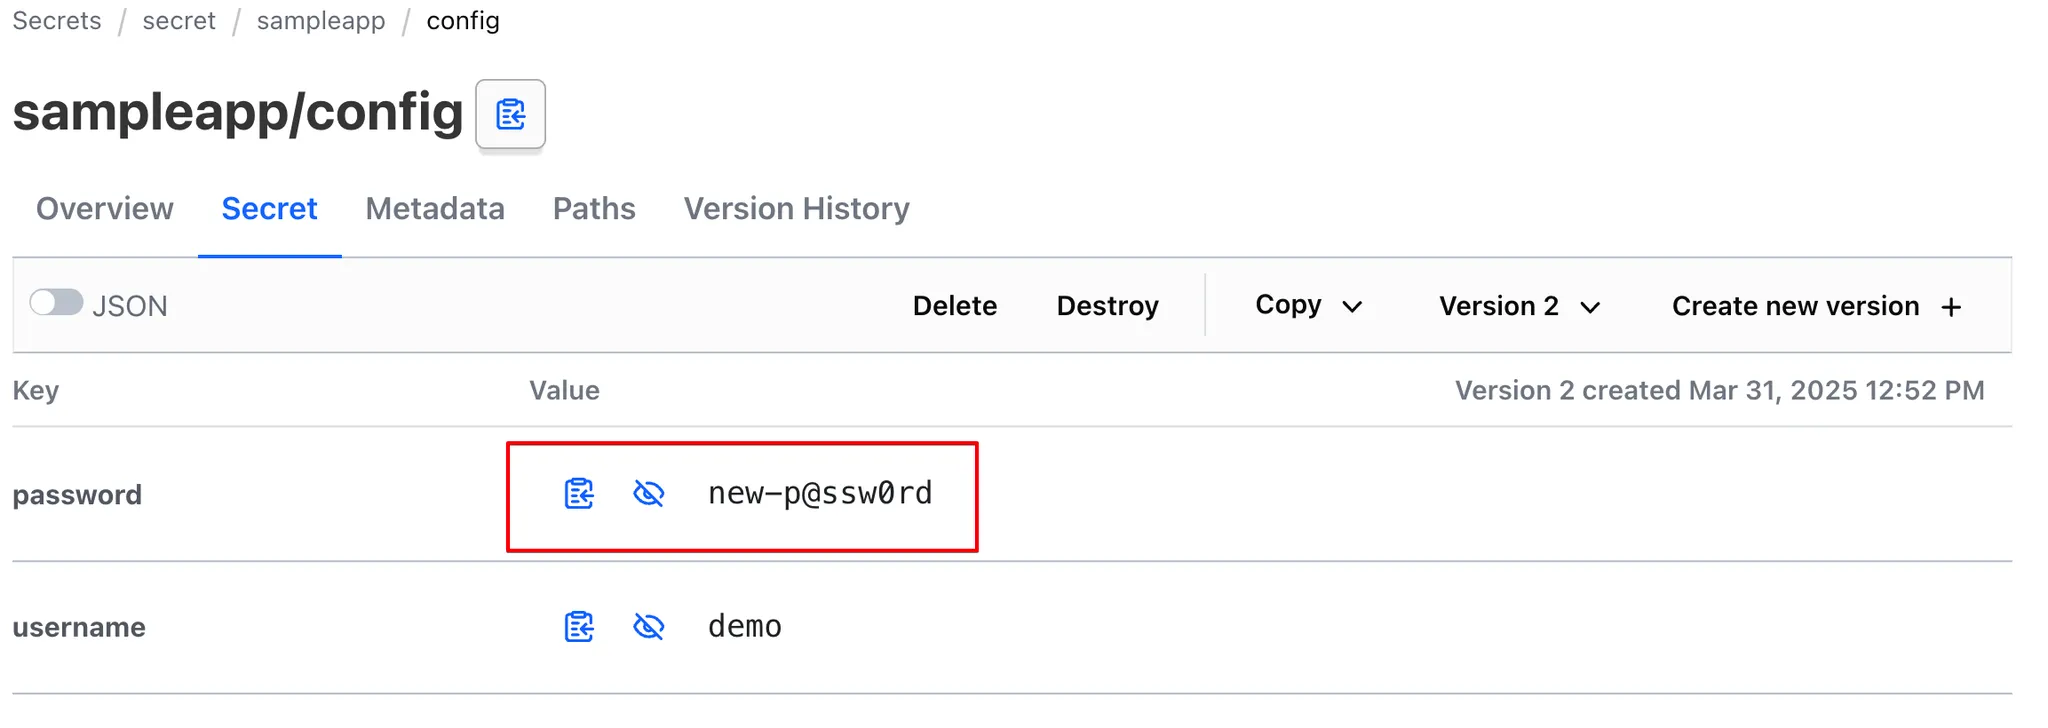Image resolution: width=2048 pixels, height=728 pixels.
Task: Copy the password value to clipboard
Action: [579, 493]
